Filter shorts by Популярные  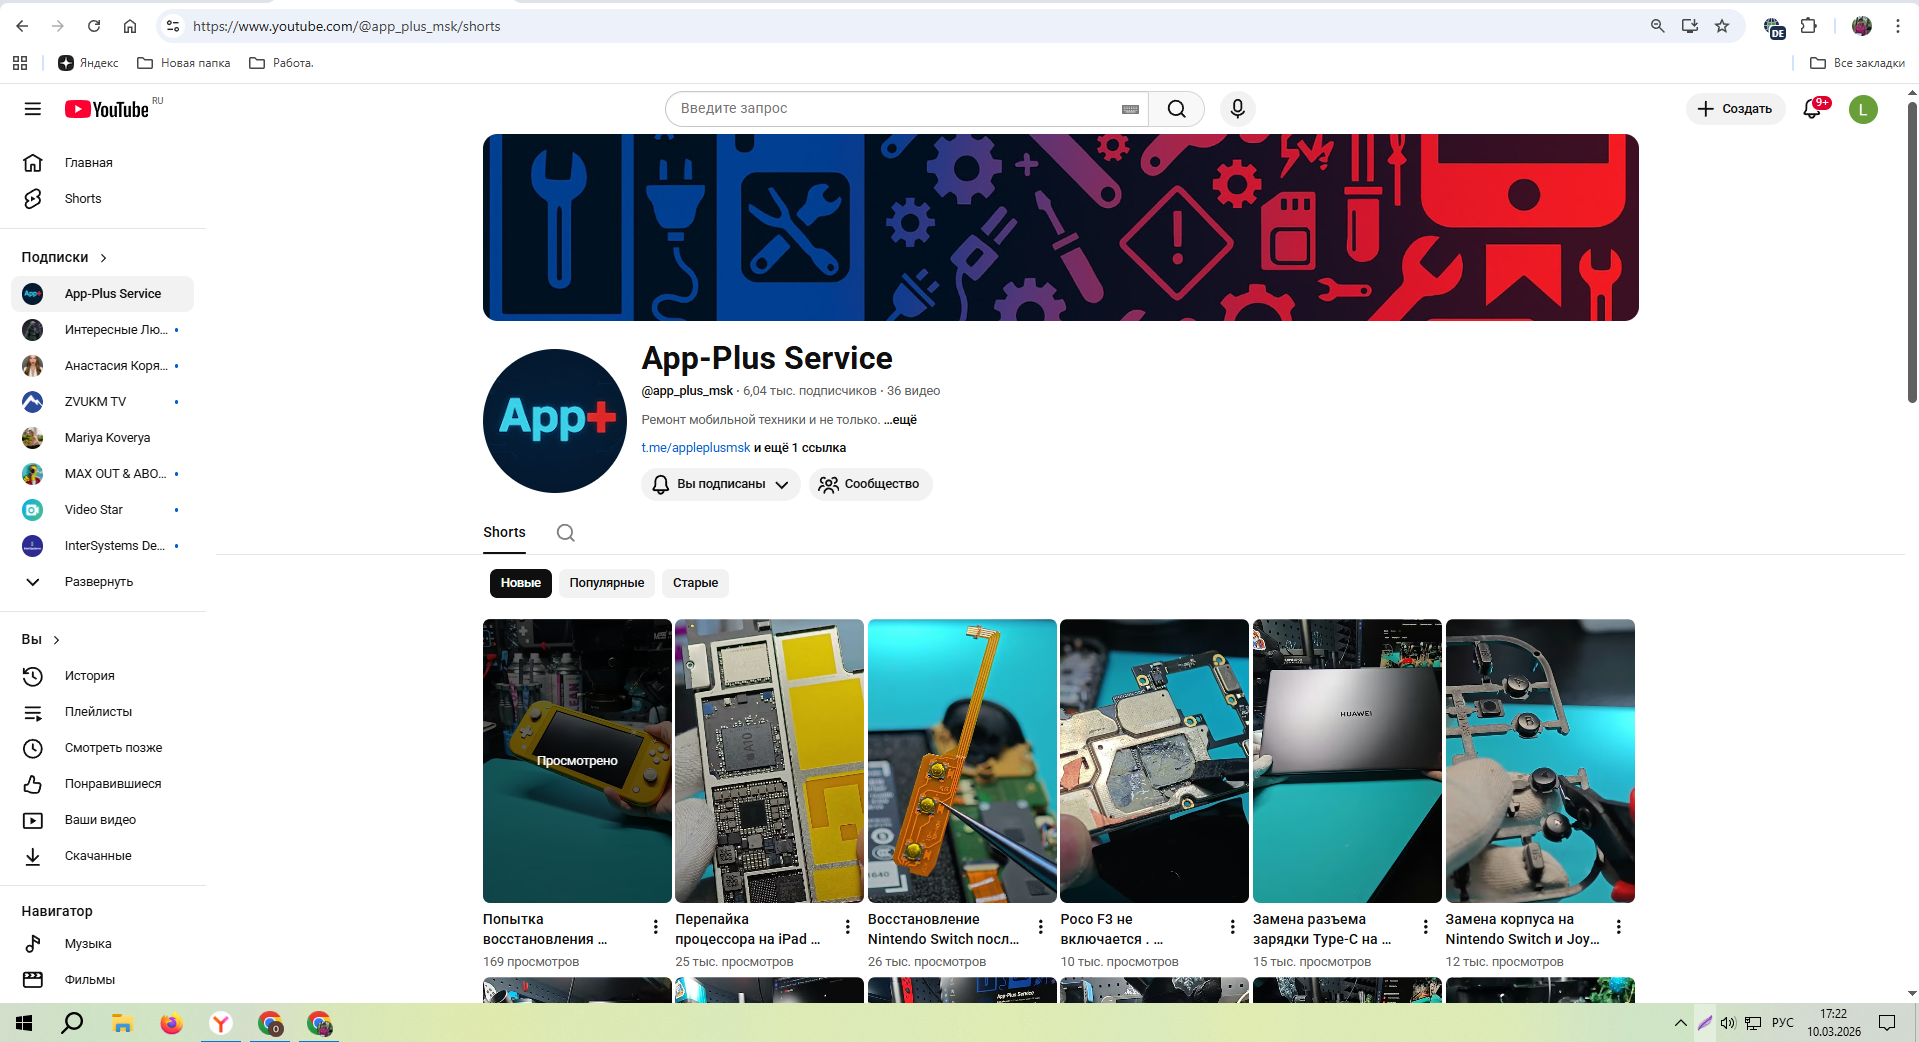coord(607,583)
